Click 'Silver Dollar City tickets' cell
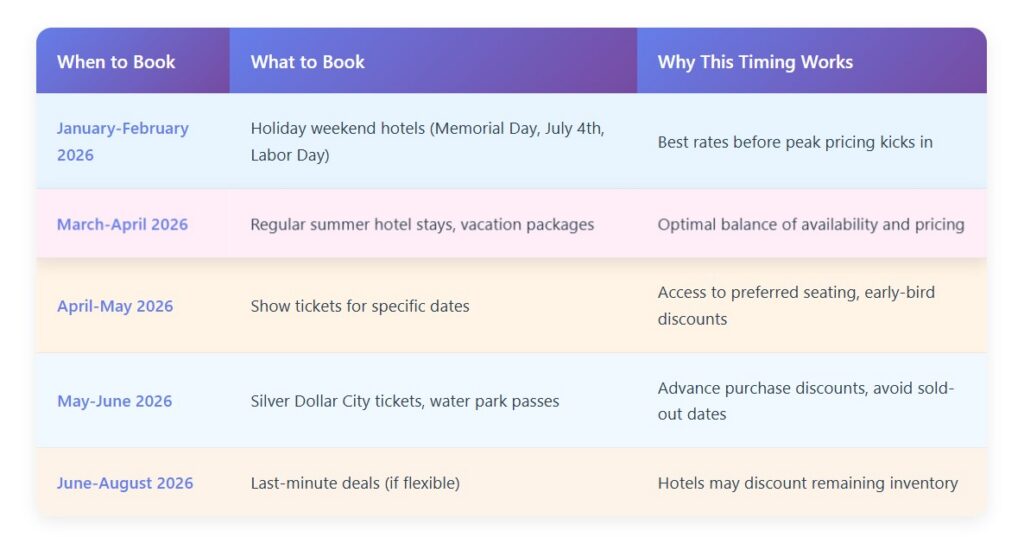The width and height of the screenshot is (1024, 537). pyautogui.click(x=405, y=401)
